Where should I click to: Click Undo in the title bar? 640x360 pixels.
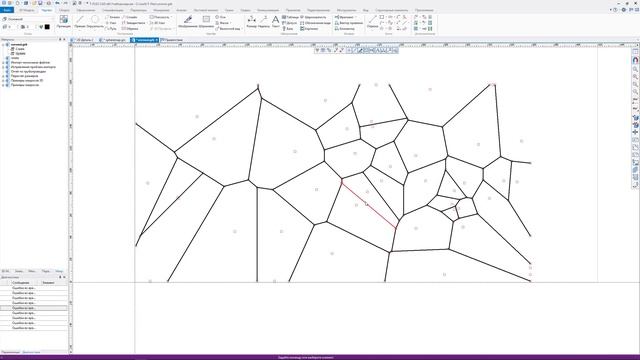(x=58, y=3)
